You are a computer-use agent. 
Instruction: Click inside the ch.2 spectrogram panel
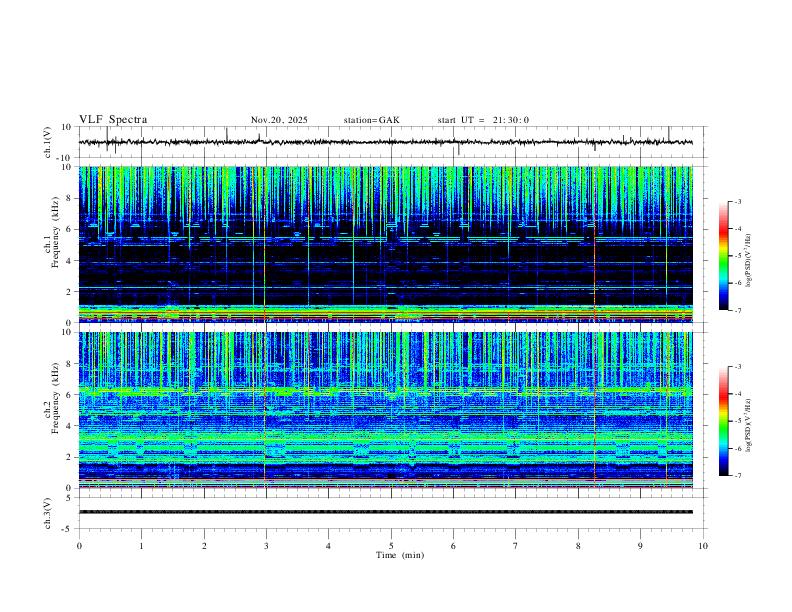click(386, 410)
